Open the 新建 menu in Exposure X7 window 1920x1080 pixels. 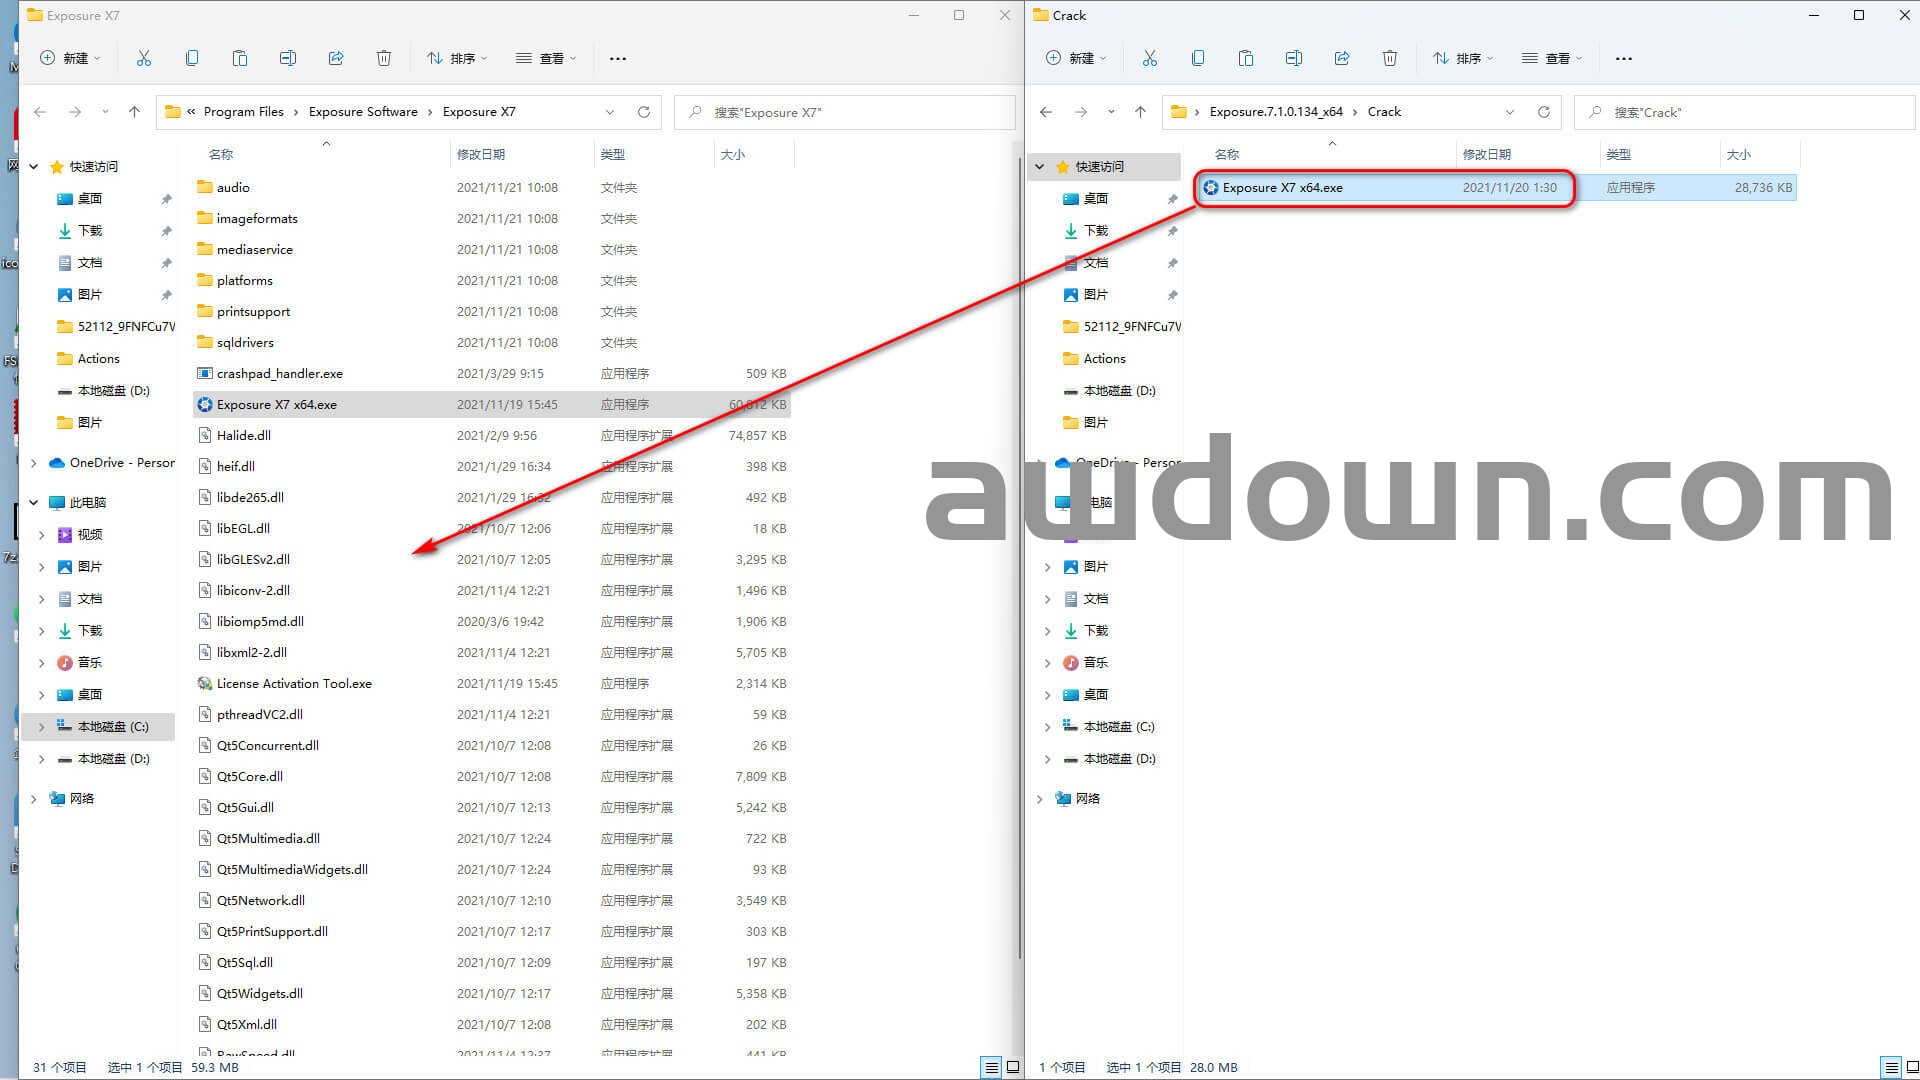tap(70, 58)
